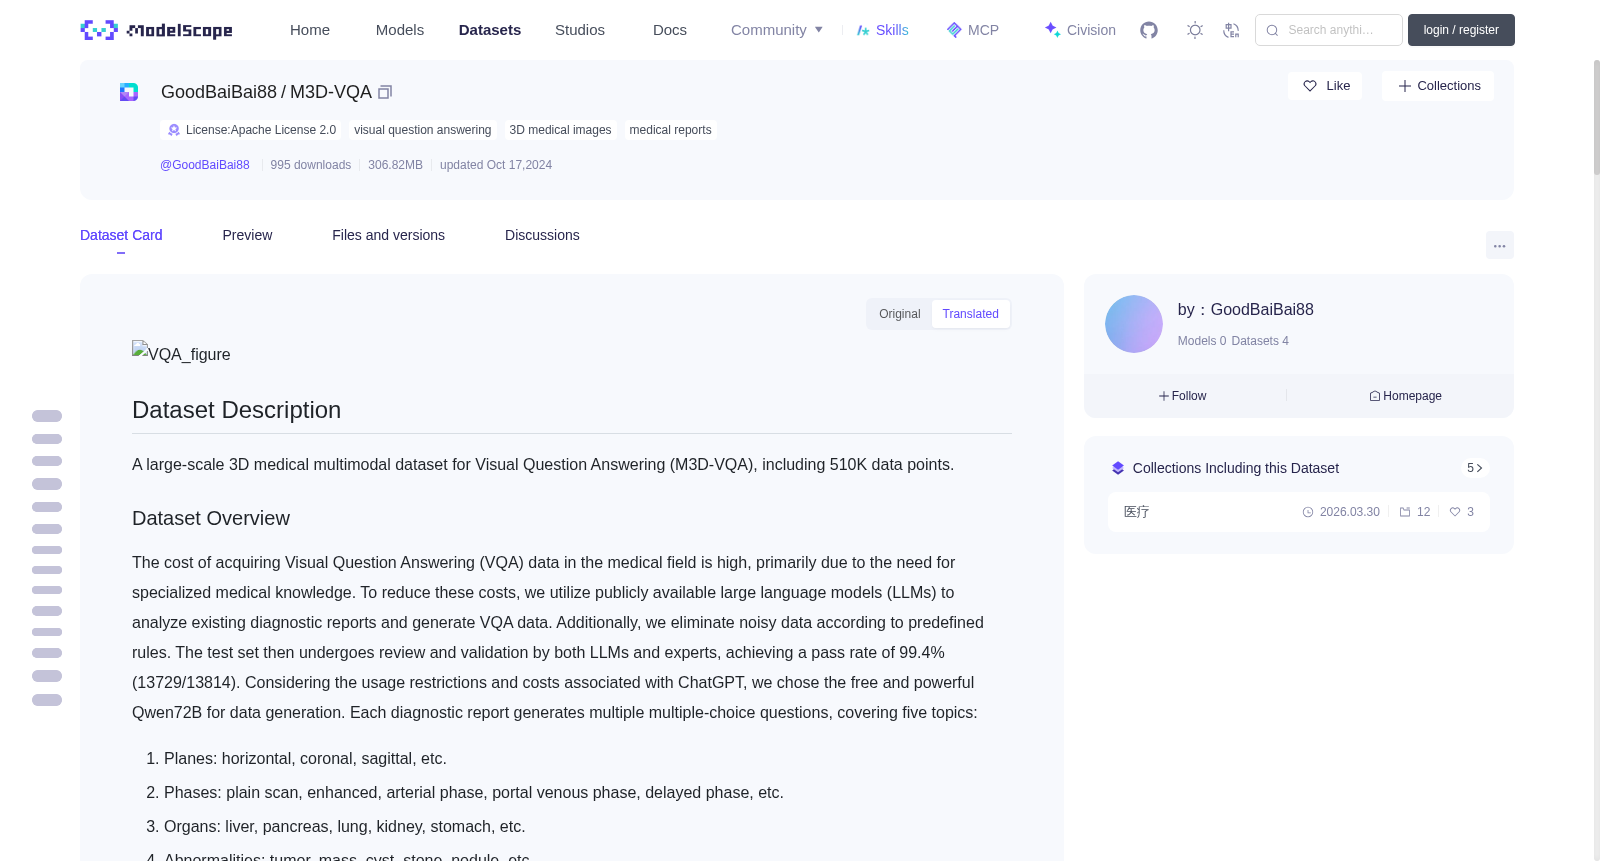Open the @GoodBaiBai88 profile link

205,165
